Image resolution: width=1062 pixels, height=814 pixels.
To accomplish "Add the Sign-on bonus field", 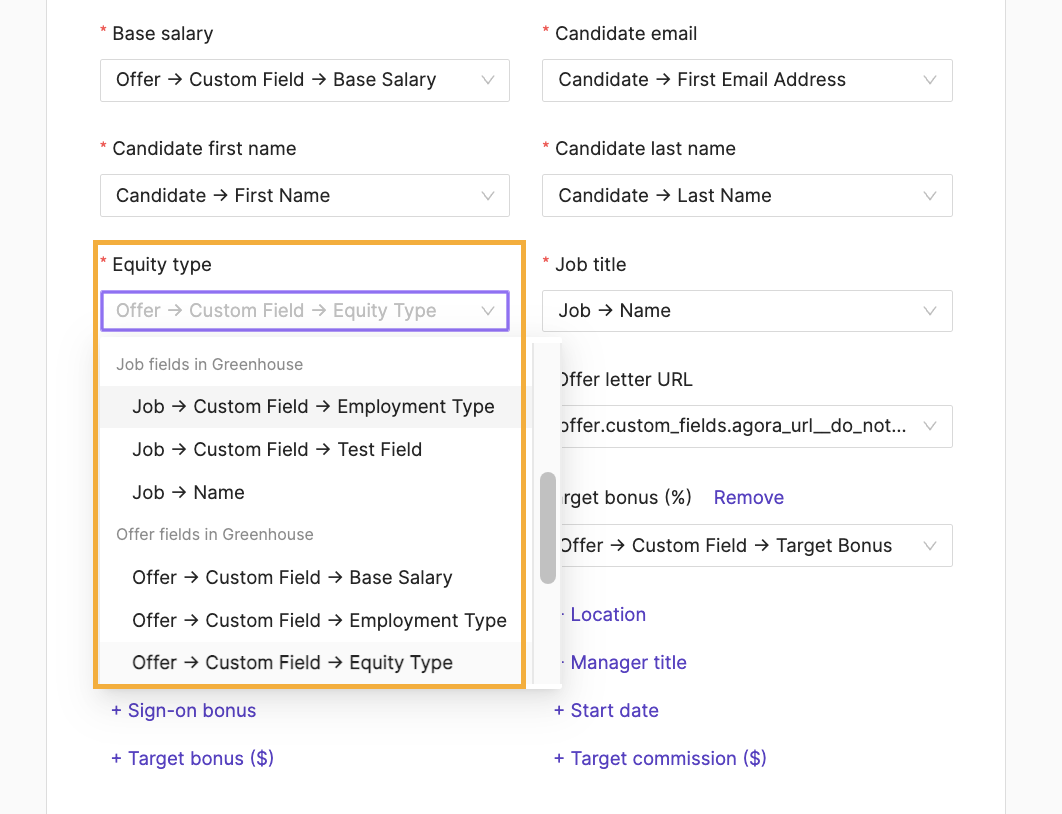I will [184, 710].
